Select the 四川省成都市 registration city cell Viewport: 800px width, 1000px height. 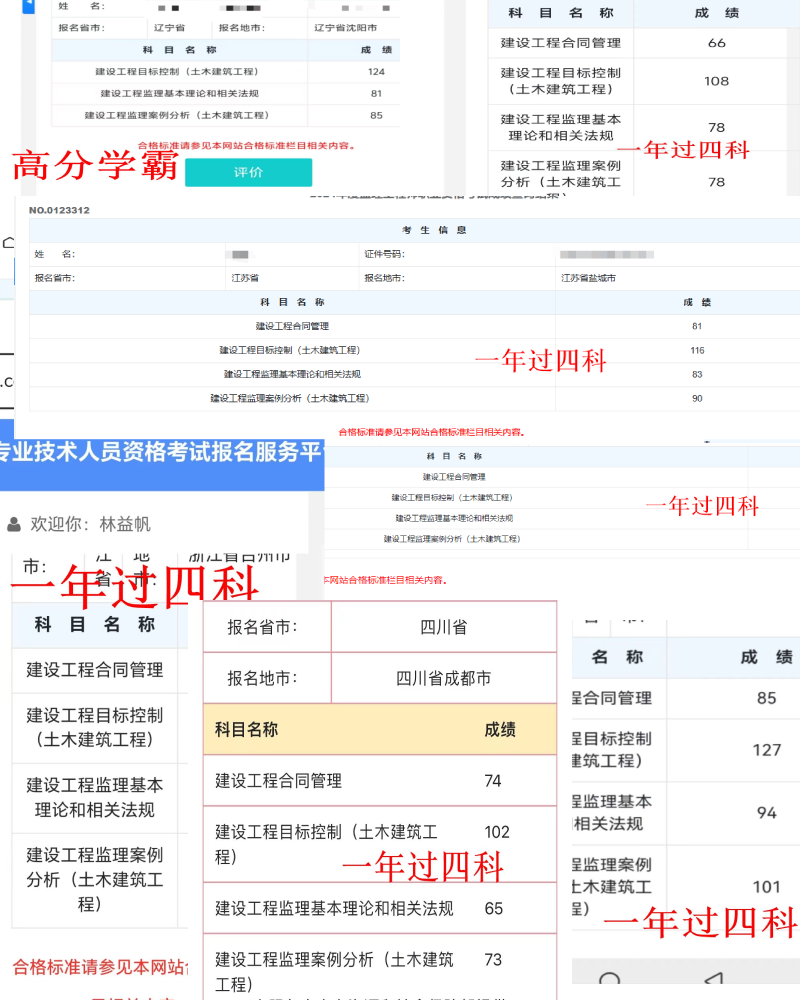pos(443,678)
